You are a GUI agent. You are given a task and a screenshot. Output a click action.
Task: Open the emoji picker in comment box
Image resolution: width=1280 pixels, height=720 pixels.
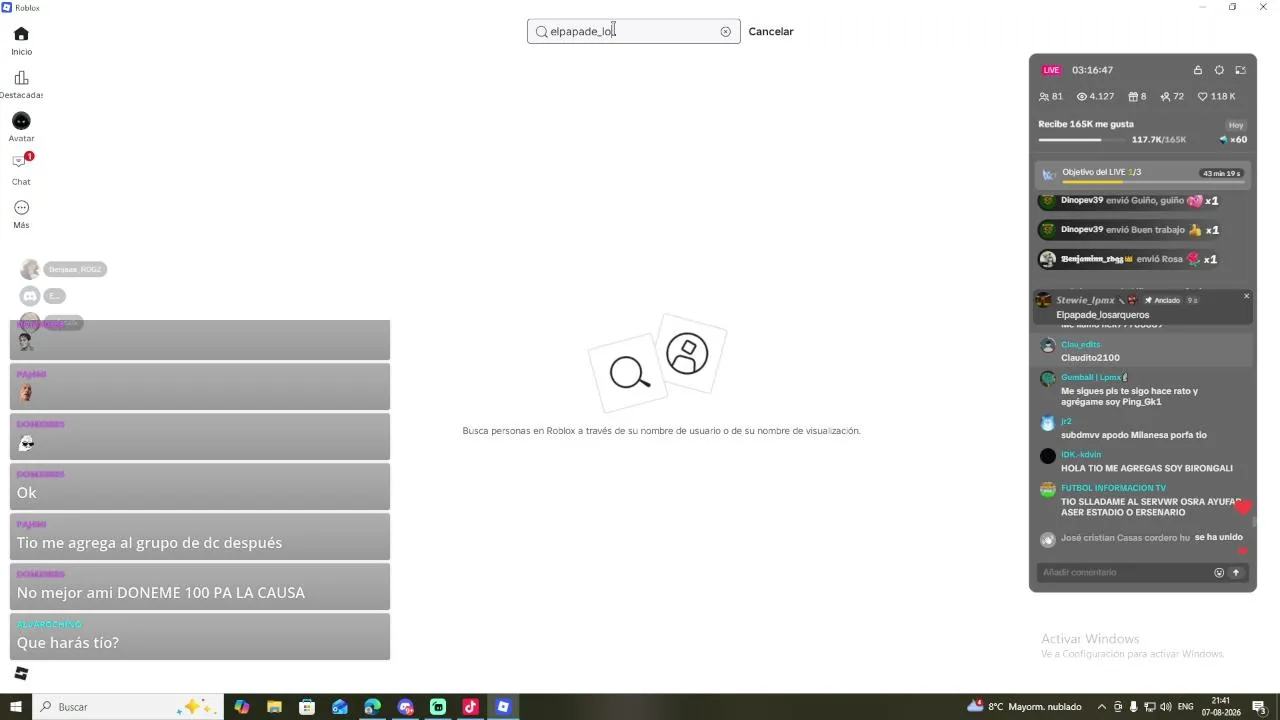coord(1219,573)
